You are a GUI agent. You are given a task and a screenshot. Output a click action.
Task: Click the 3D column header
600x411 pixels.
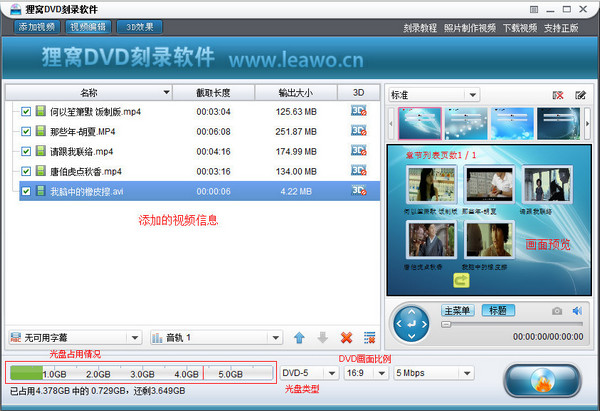click(359, 93)
